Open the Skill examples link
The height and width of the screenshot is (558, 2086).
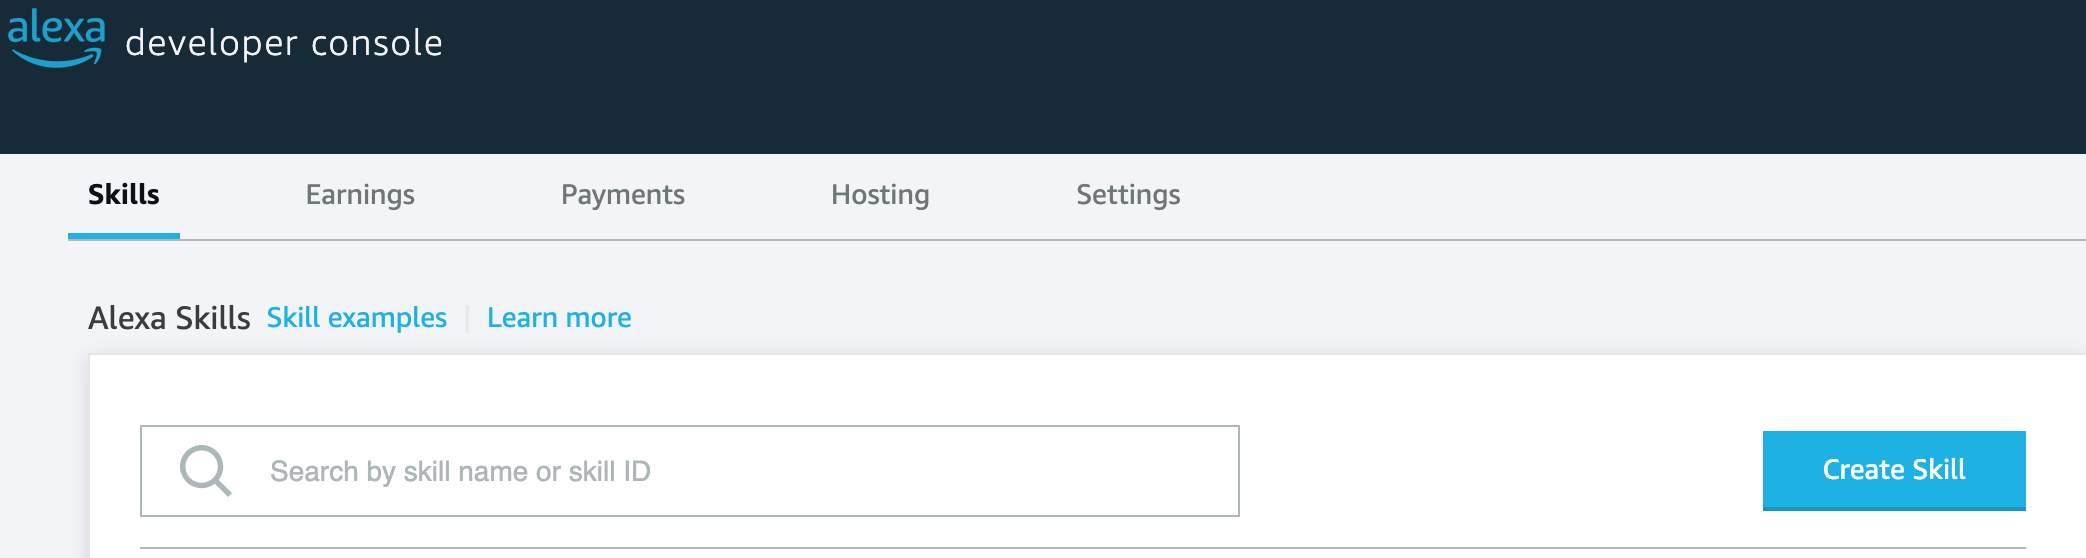pos(356,318)
